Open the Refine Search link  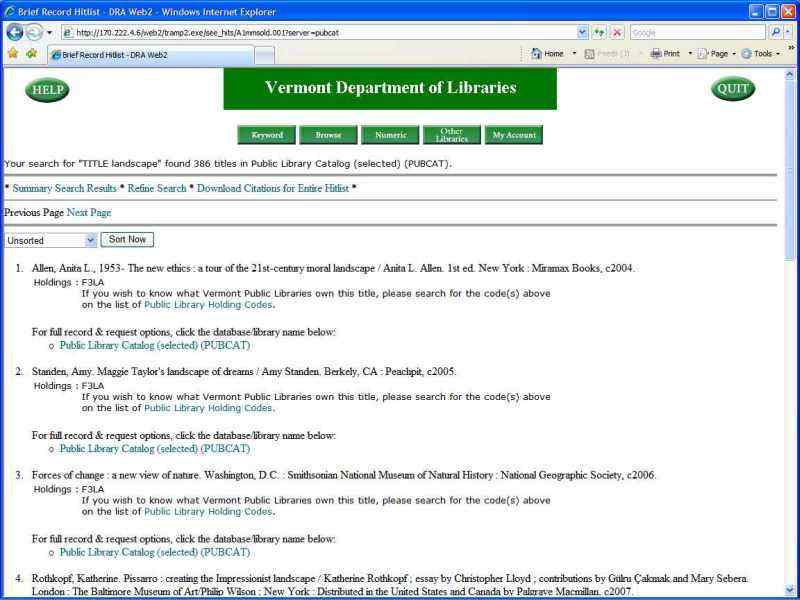(157, 188)
